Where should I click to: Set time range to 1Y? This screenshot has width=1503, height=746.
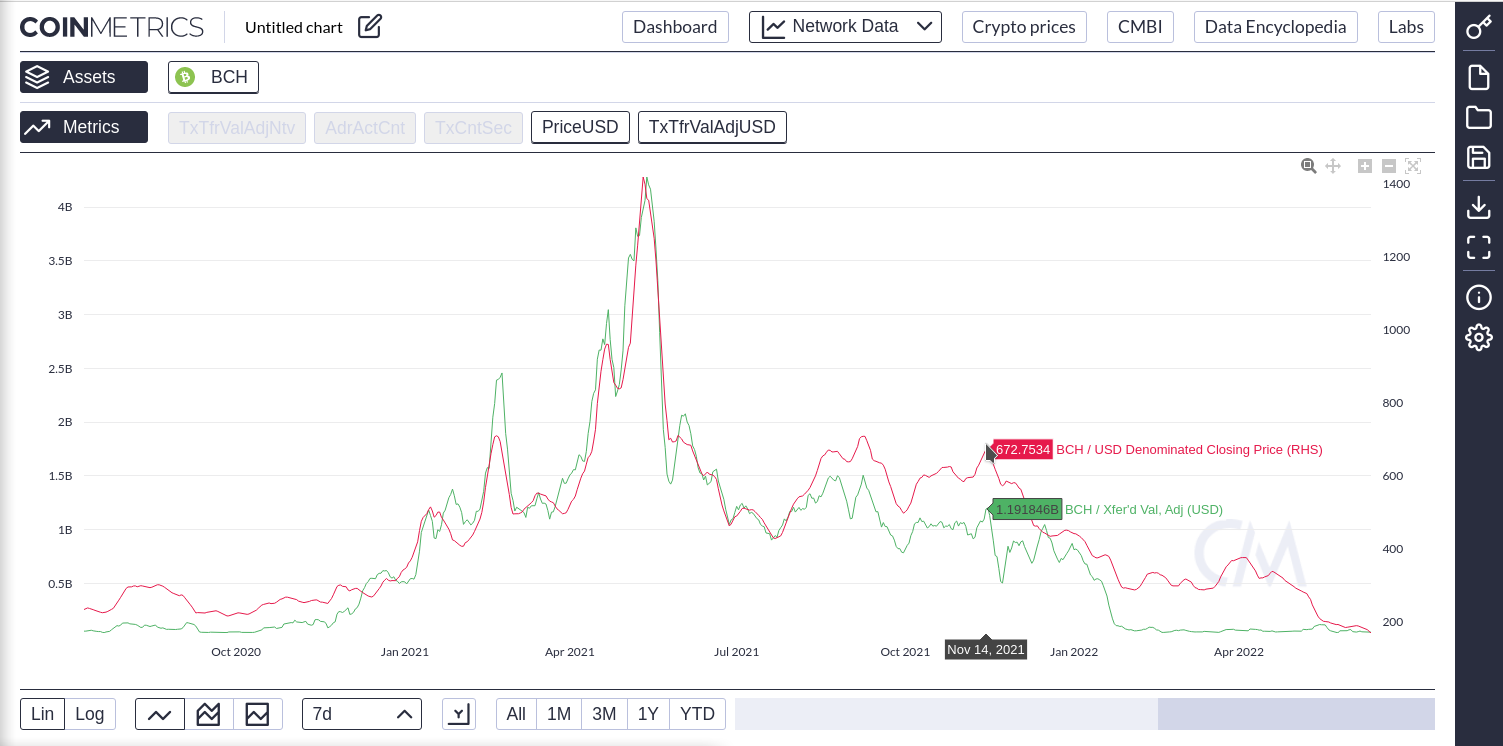click(648, 714)
